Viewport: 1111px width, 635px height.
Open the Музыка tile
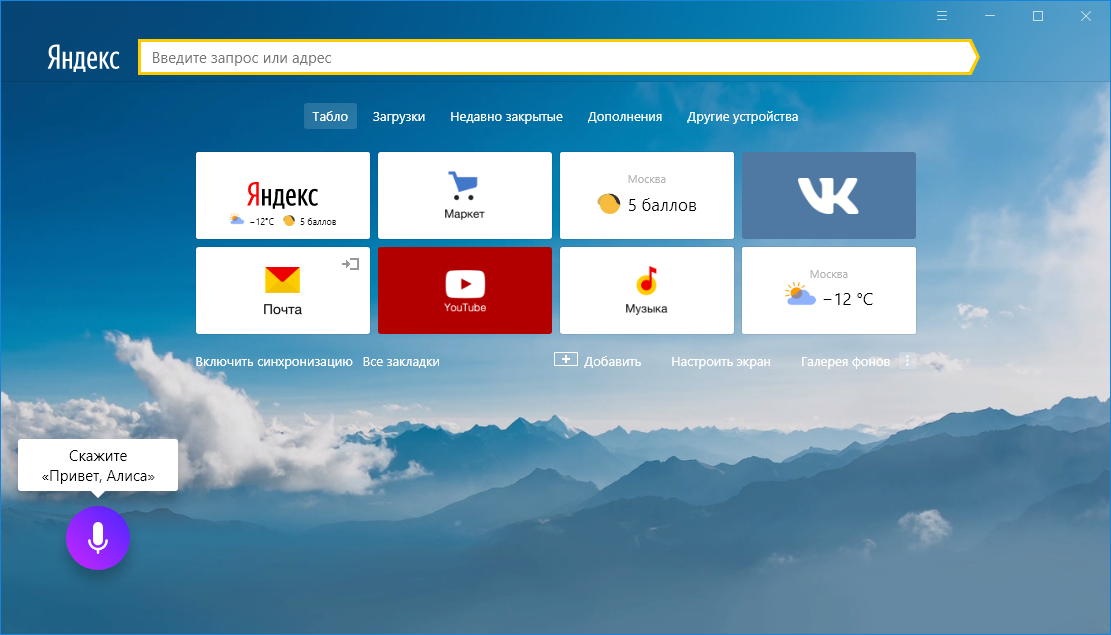[x=646, y=290]
